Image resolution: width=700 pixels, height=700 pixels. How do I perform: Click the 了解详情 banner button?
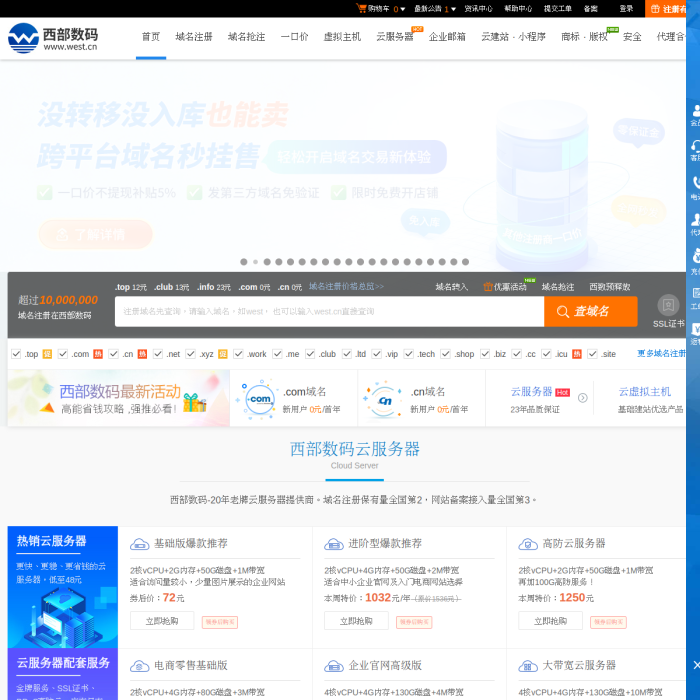click(96, 234)
